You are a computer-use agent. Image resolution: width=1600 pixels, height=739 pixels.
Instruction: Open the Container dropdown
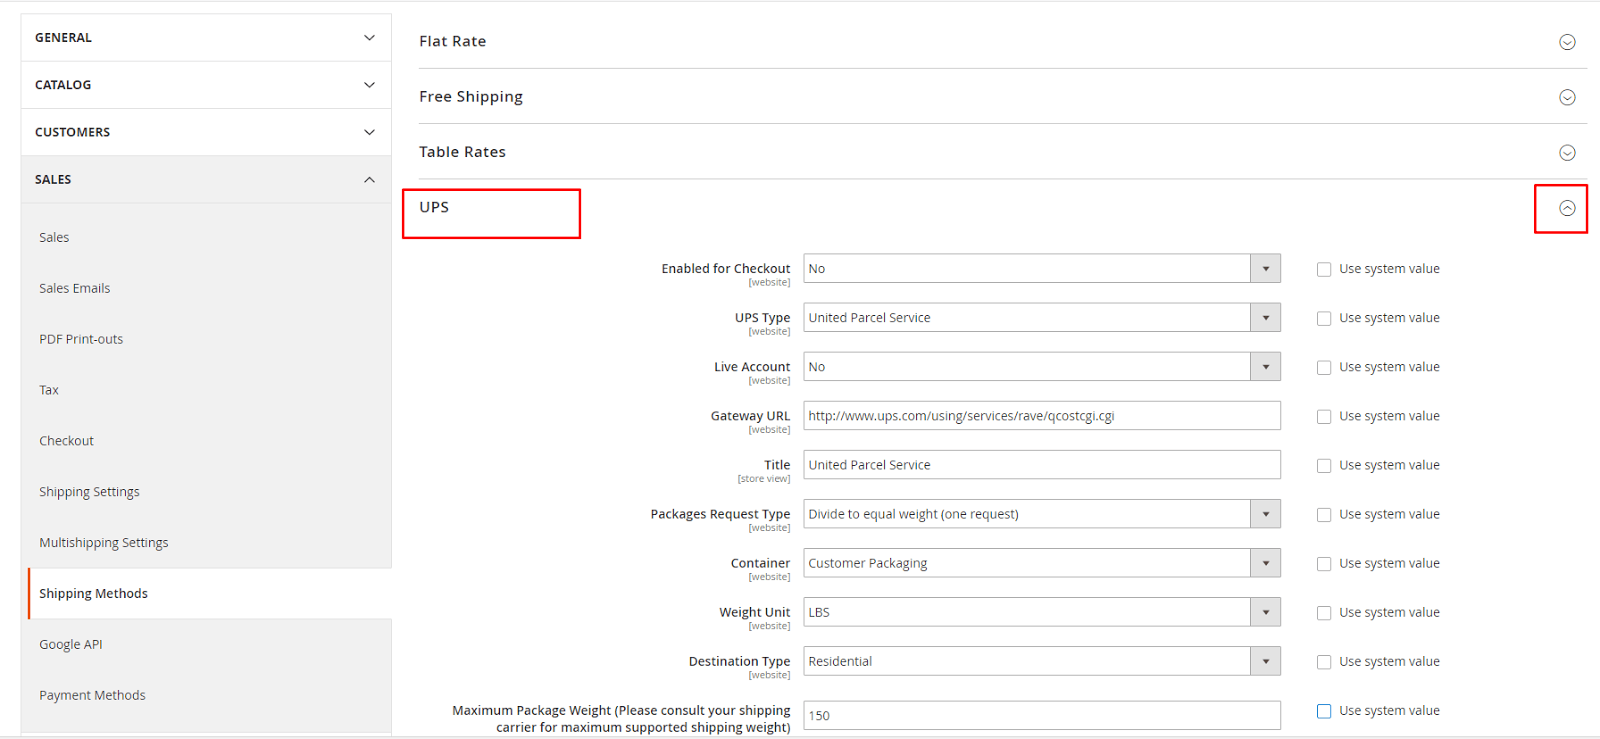[1042, 562]
